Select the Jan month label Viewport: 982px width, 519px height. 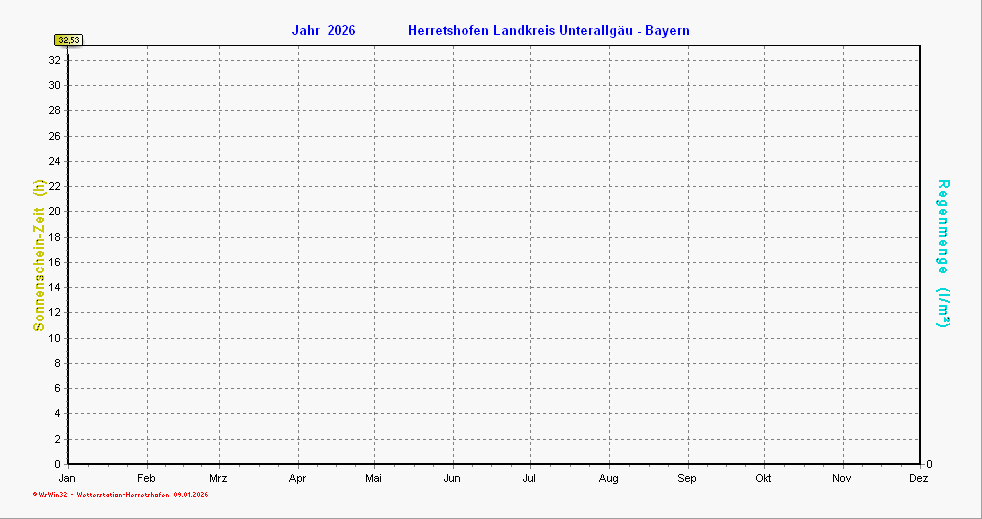[x=69, y=478]
